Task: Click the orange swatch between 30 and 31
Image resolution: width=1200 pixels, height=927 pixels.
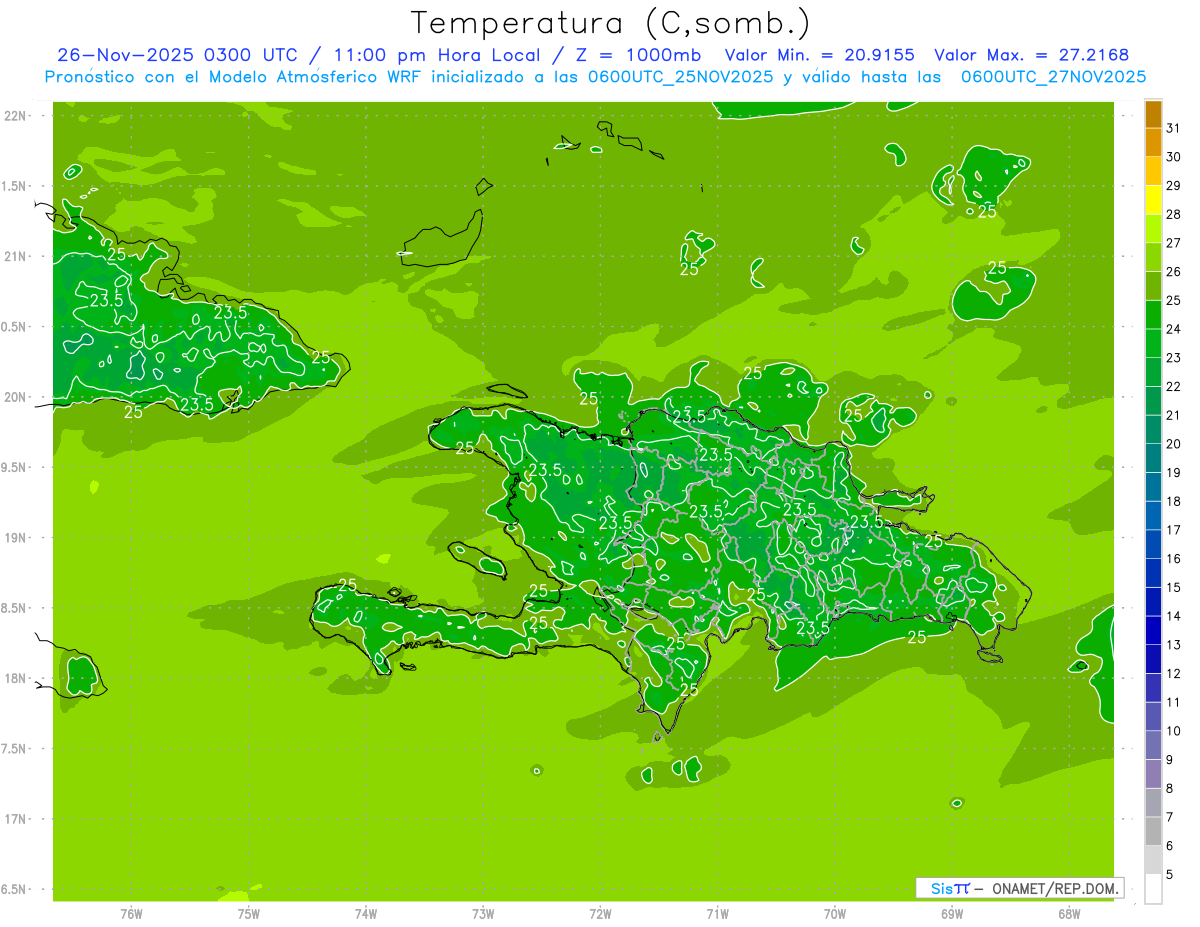Action: point(1153,143)
